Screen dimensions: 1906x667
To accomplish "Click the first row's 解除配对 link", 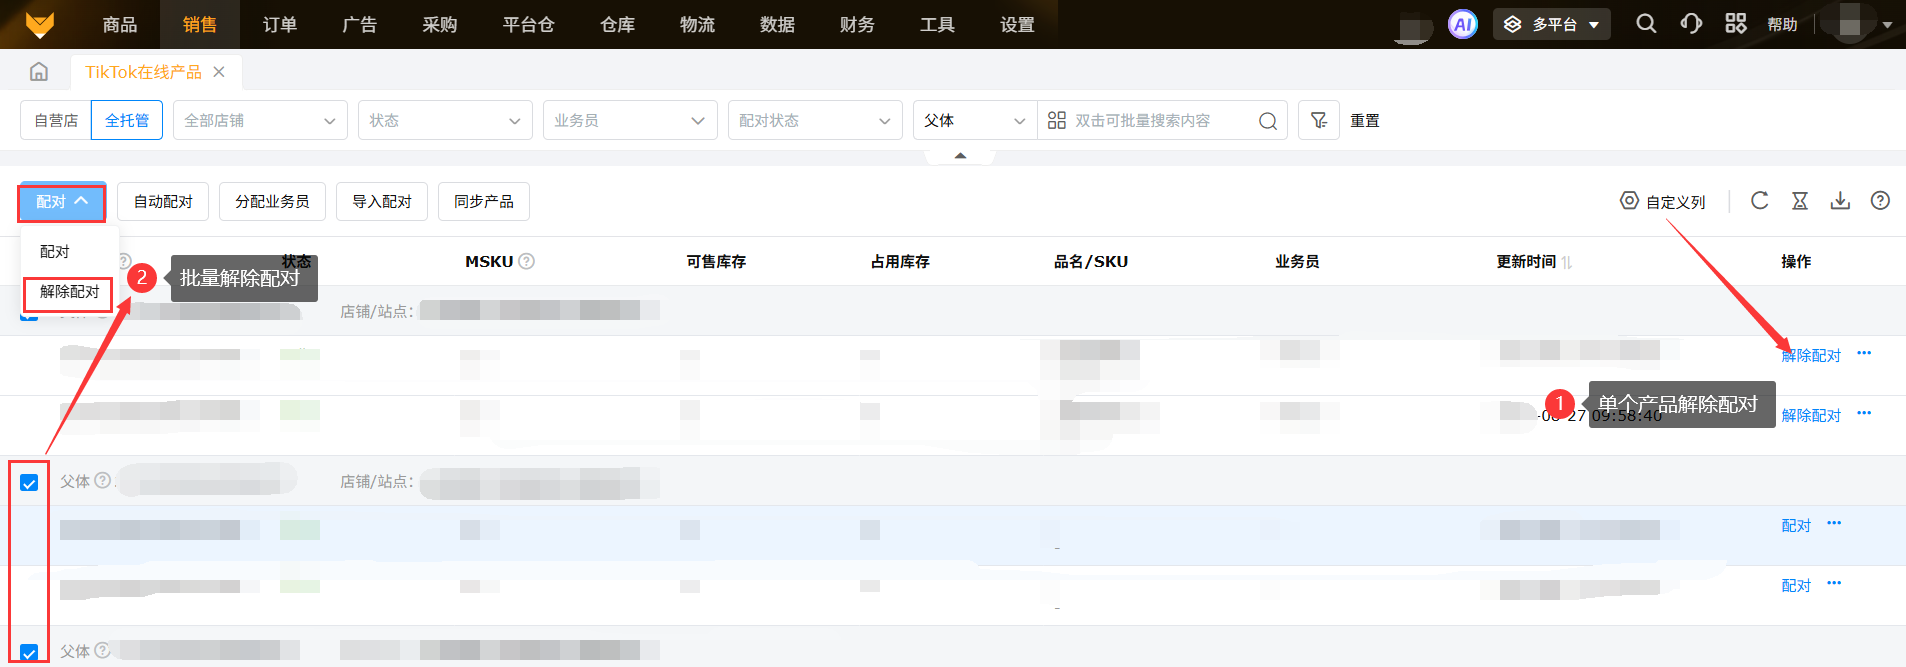I will coord(1811,355).
